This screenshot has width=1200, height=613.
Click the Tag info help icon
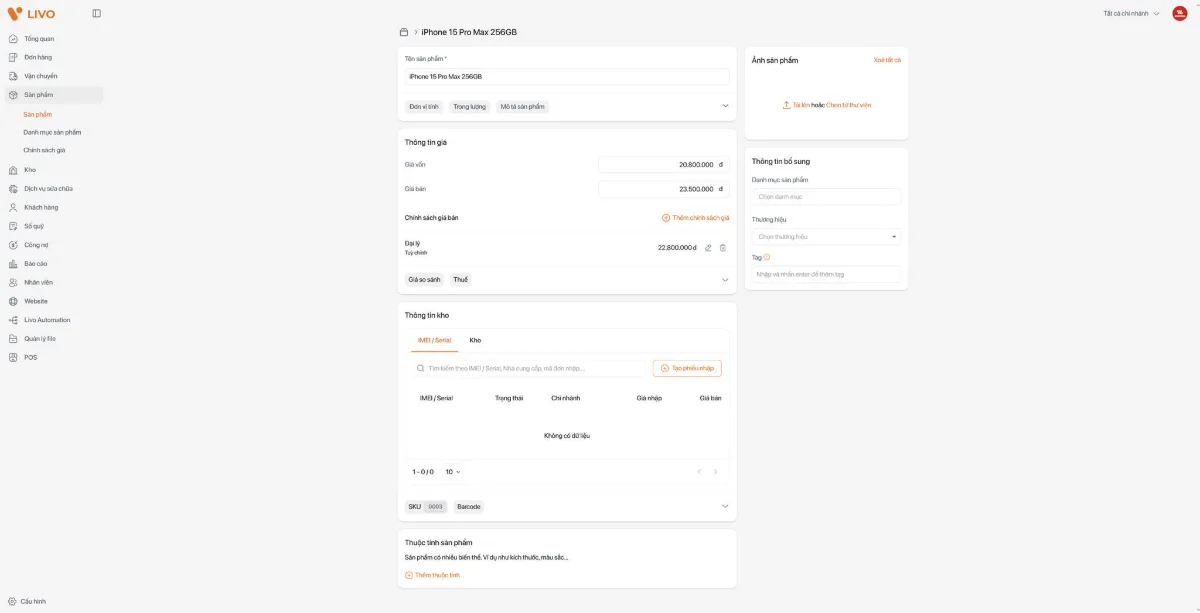coord(767,257)
